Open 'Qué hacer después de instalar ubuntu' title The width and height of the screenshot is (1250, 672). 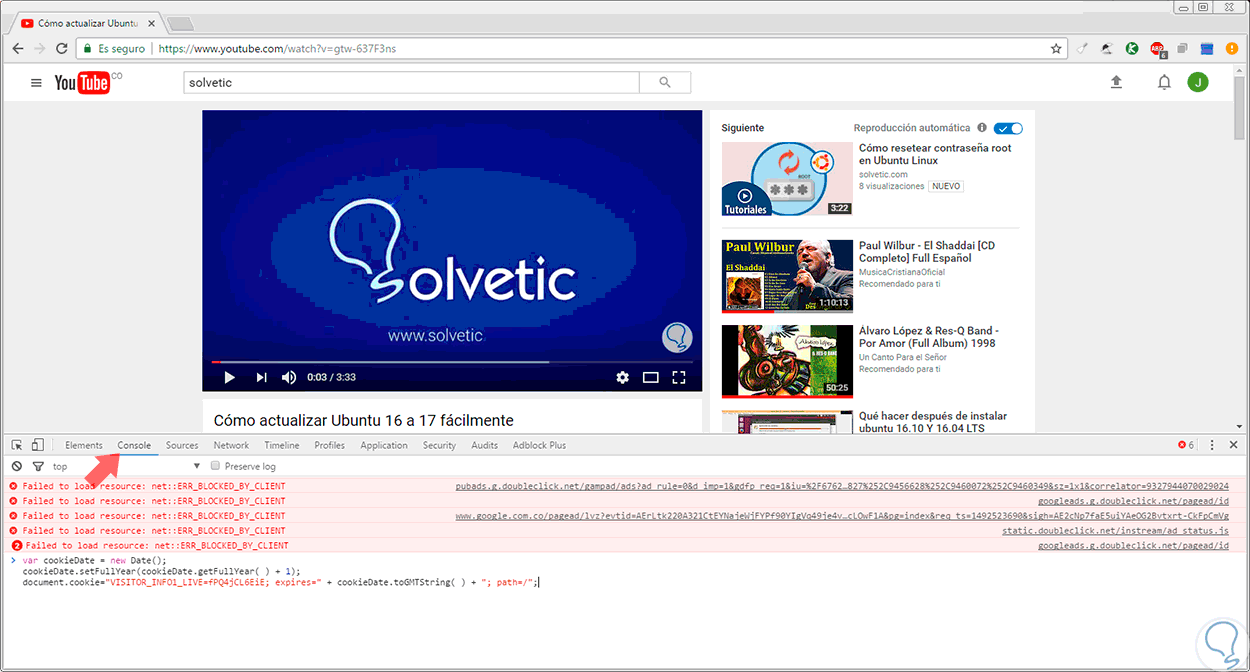(x=933, y=422)
